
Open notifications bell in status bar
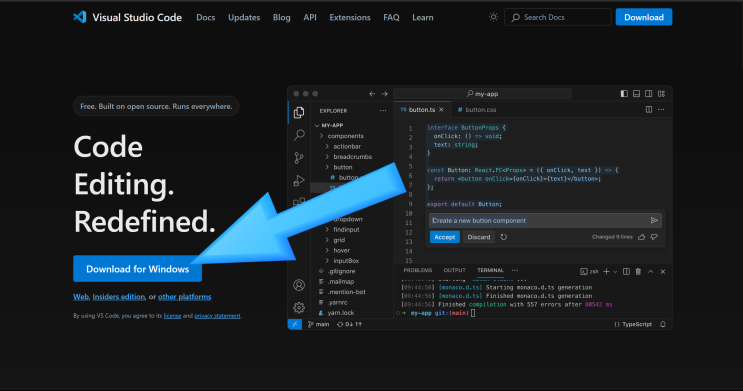[x=663, y=324]
